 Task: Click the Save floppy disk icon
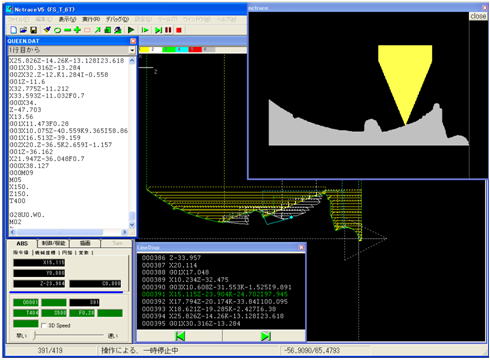click(33, 30)
